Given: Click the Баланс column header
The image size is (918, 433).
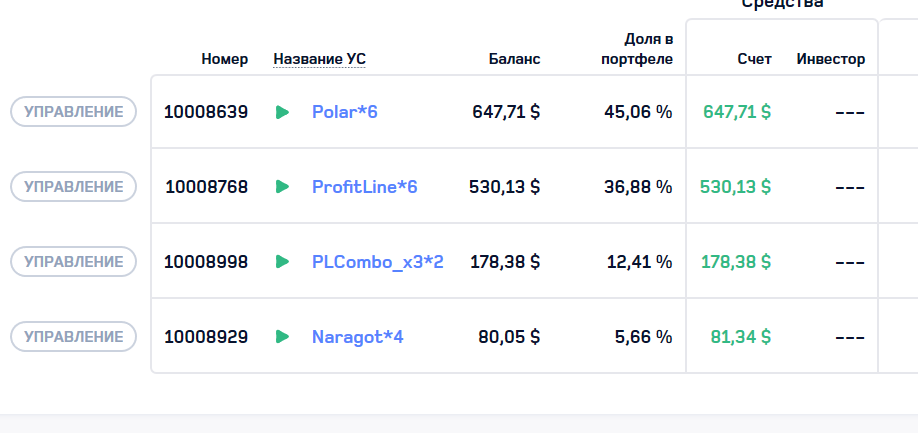Looking at the screenshot, I should [x=514, y=59].
